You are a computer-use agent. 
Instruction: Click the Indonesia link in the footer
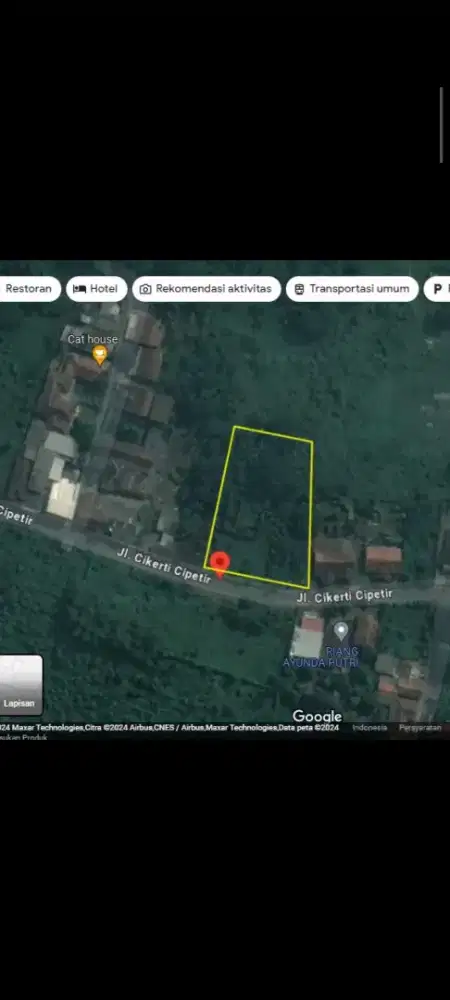[x=370, y=728]
